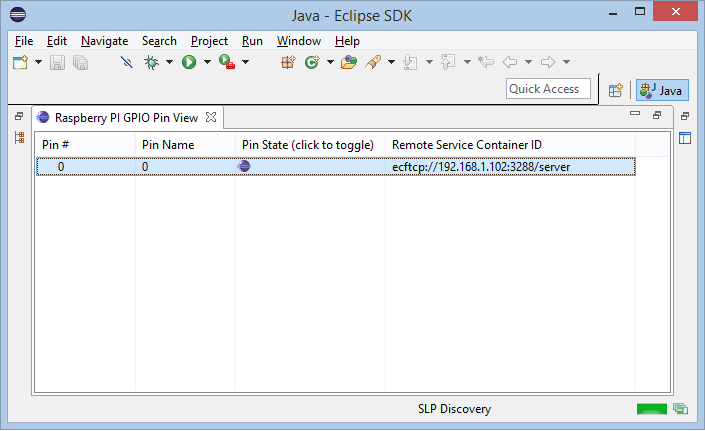Viewport: 705px width, 431px height.
Task: Click the Forward navigation arrow icon
Action: (x=548, y=62)
